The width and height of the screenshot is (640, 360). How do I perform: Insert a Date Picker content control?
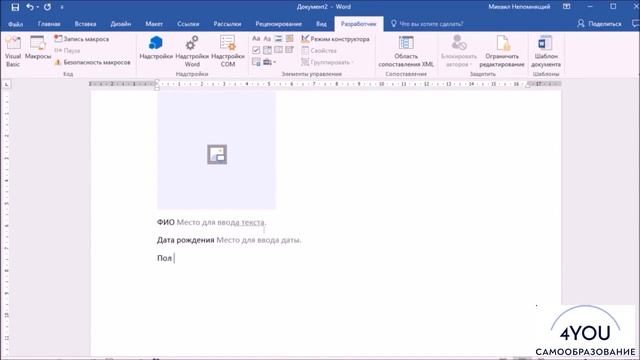289,50
